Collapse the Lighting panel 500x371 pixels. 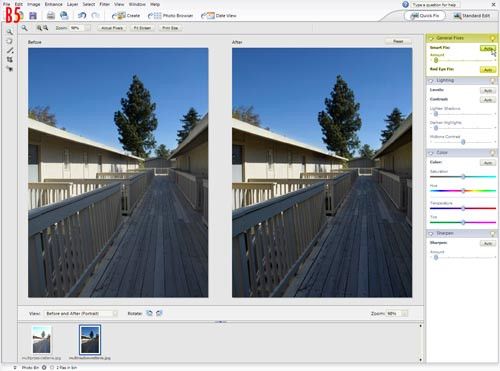(x=431, y=81)
